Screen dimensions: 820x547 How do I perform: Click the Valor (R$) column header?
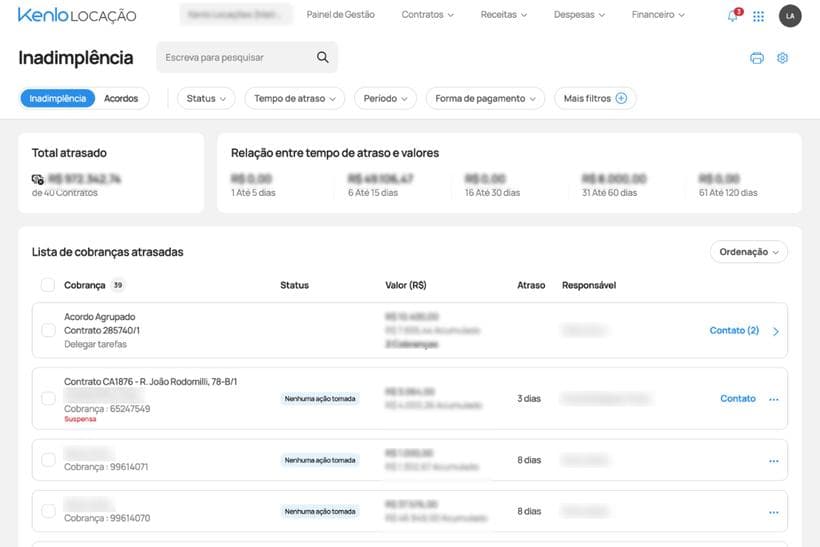pyautogui.click(x=406, y=285)
